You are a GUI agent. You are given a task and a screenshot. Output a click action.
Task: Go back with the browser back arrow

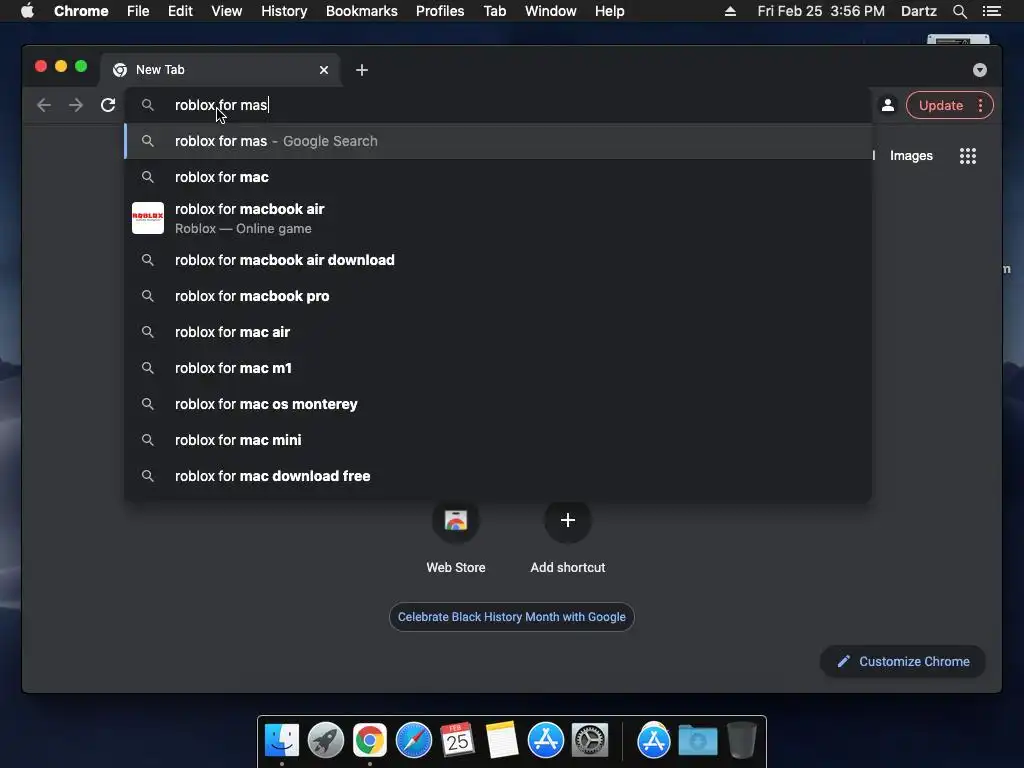point(44,105)
